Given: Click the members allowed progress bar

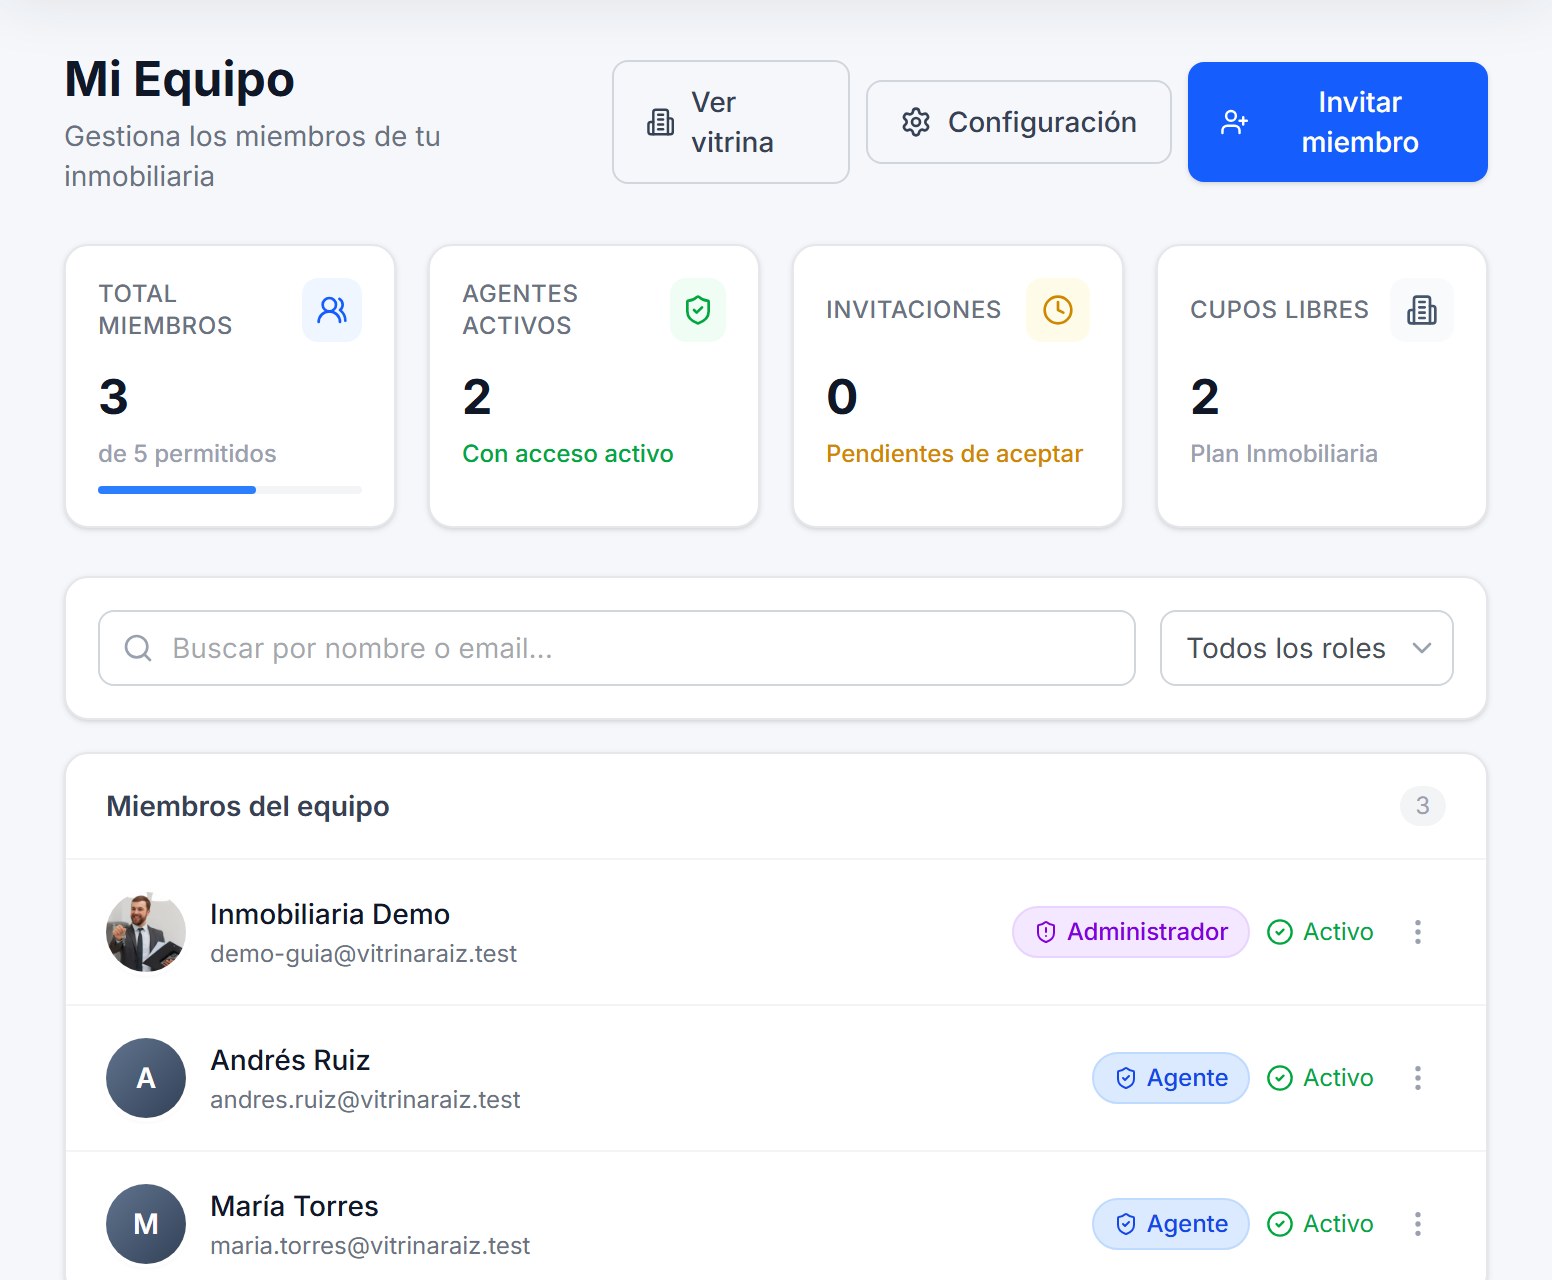Looking at the screenshot, I should (x=230, y=490).
